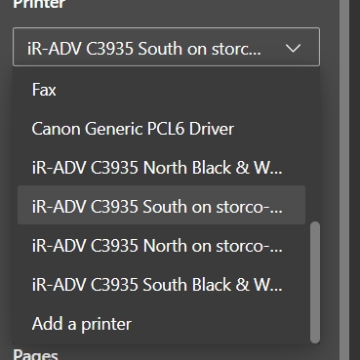Image resolution: width=360 pixels, height=360 pixels.
Task: Click the chevron arrow of the Printer dropdown
Action: click(294, 48)
